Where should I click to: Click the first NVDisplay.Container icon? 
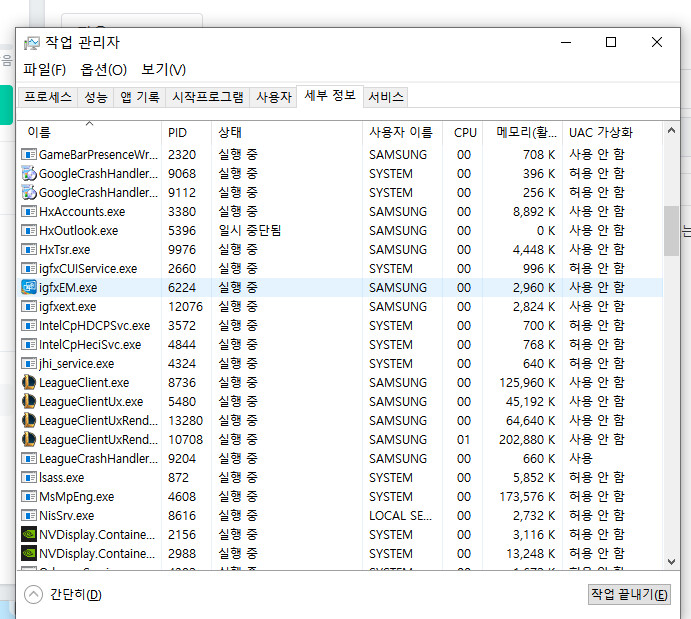click(29, 535)
